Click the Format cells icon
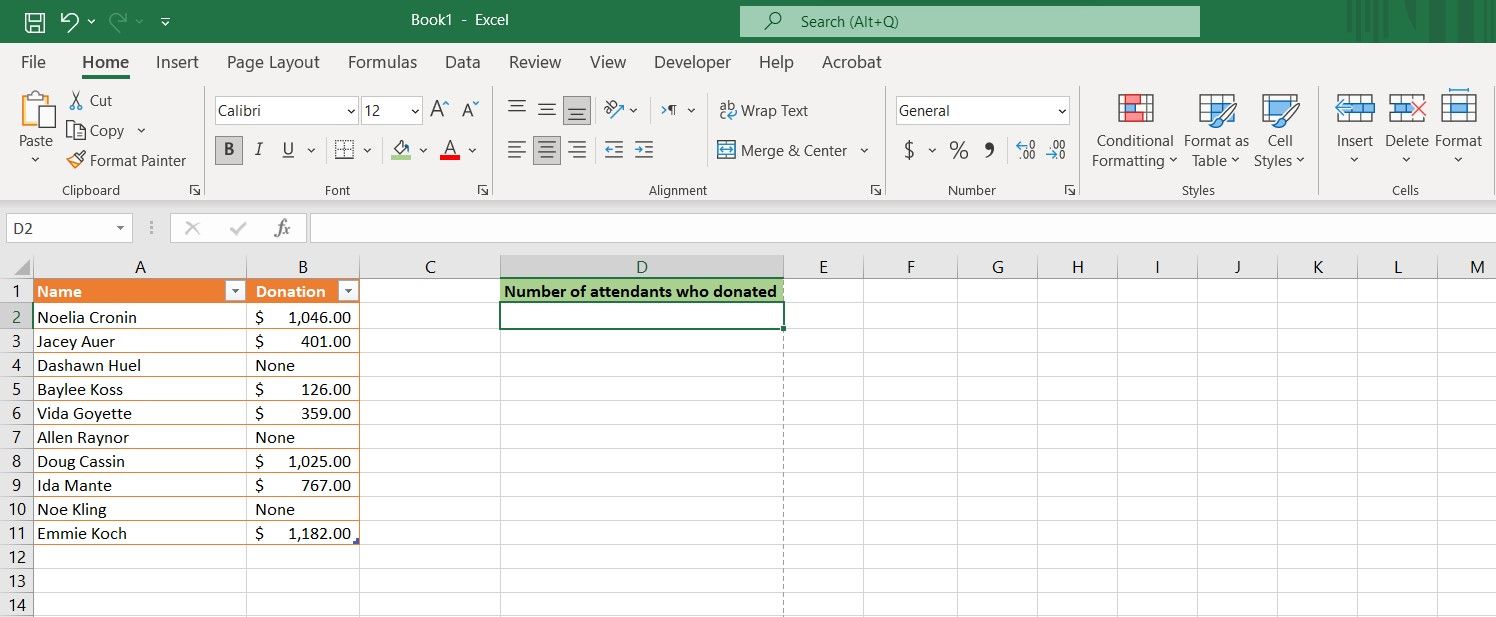Viewport: 1496px width, 617px height. click(1459, 108)
